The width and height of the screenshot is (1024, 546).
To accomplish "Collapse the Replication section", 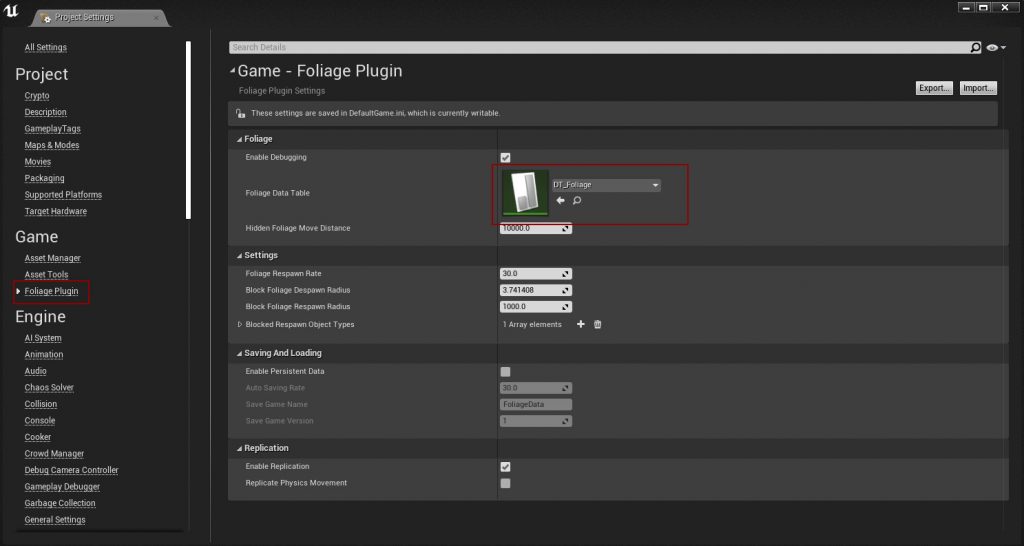I will tap(239, 448).
